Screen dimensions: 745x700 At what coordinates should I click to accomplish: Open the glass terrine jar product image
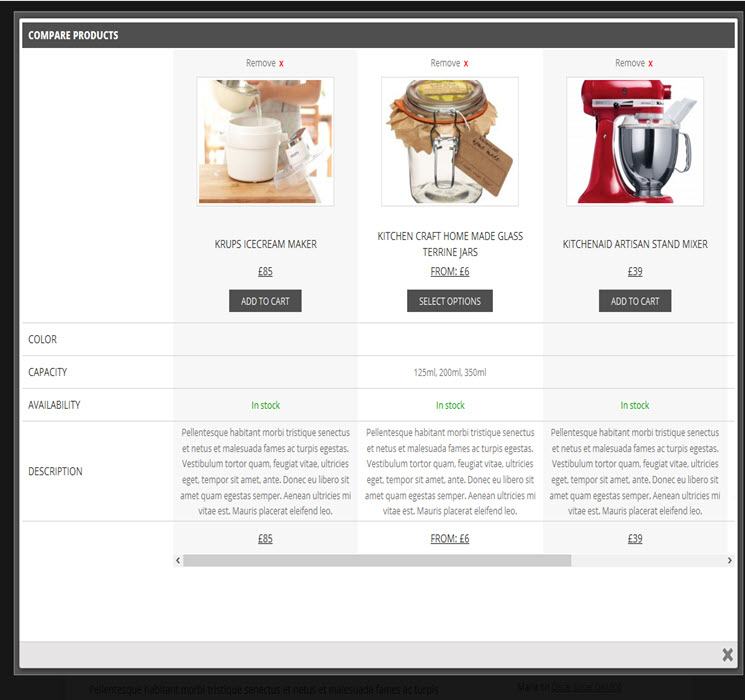(x=449, y=142)
